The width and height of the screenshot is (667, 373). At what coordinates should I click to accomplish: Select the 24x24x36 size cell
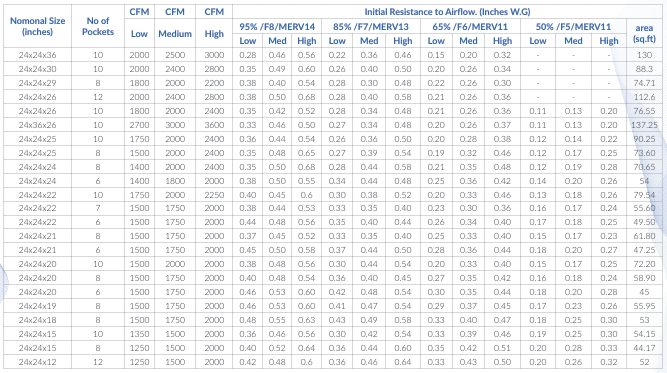37,55
